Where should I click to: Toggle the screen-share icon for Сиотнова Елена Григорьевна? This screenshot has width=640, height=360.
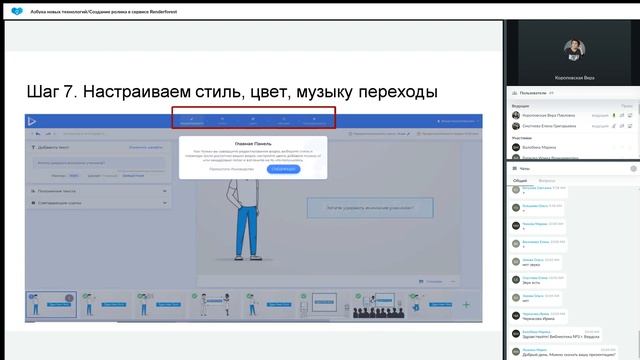coord(630,126)
